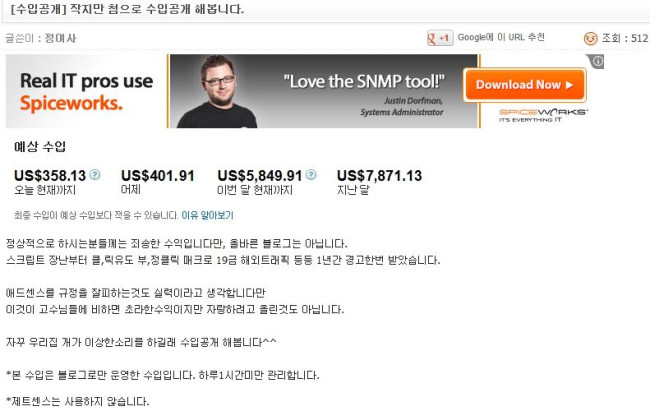Click the post title 수입공개 header

(127, 9)
